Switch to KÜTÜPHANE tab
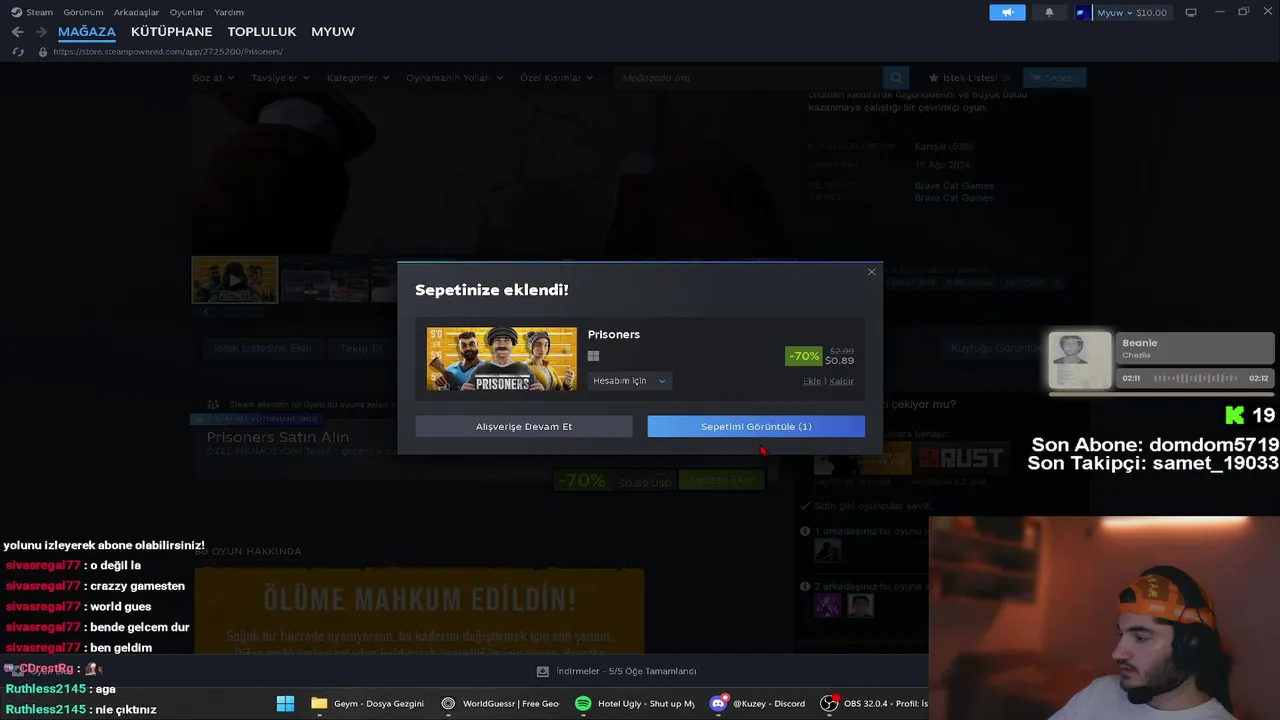This screenshot has width=1280, height=720. (171, 32)
